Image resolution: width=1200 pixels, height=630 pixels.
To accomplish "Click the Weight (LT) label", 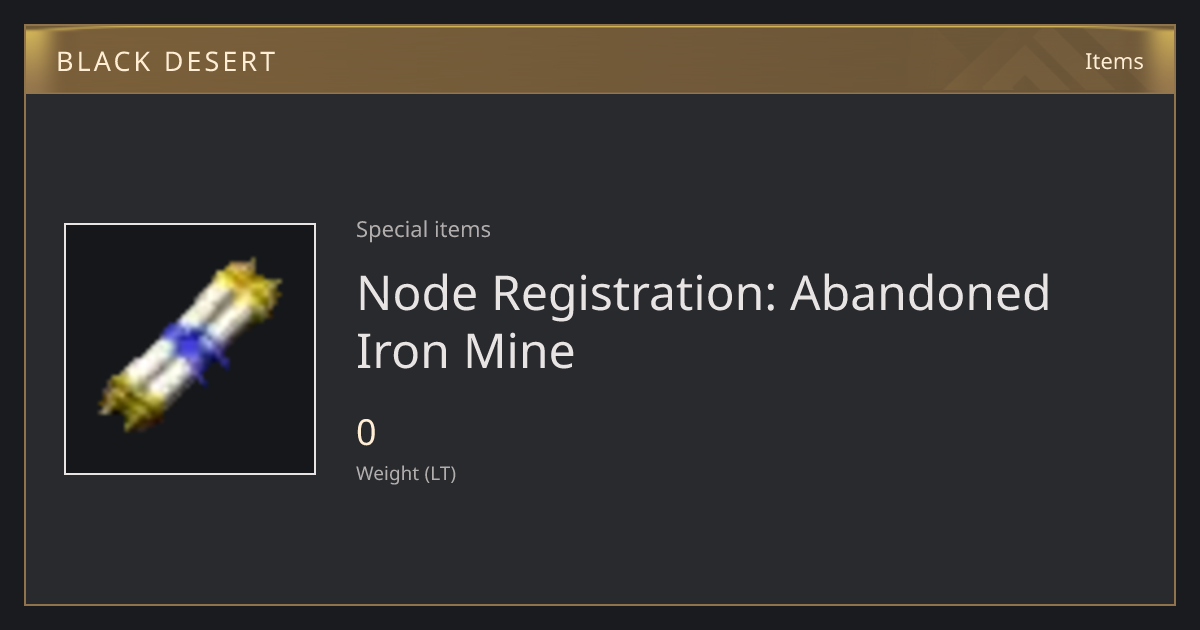I will (x=406, y=473).
